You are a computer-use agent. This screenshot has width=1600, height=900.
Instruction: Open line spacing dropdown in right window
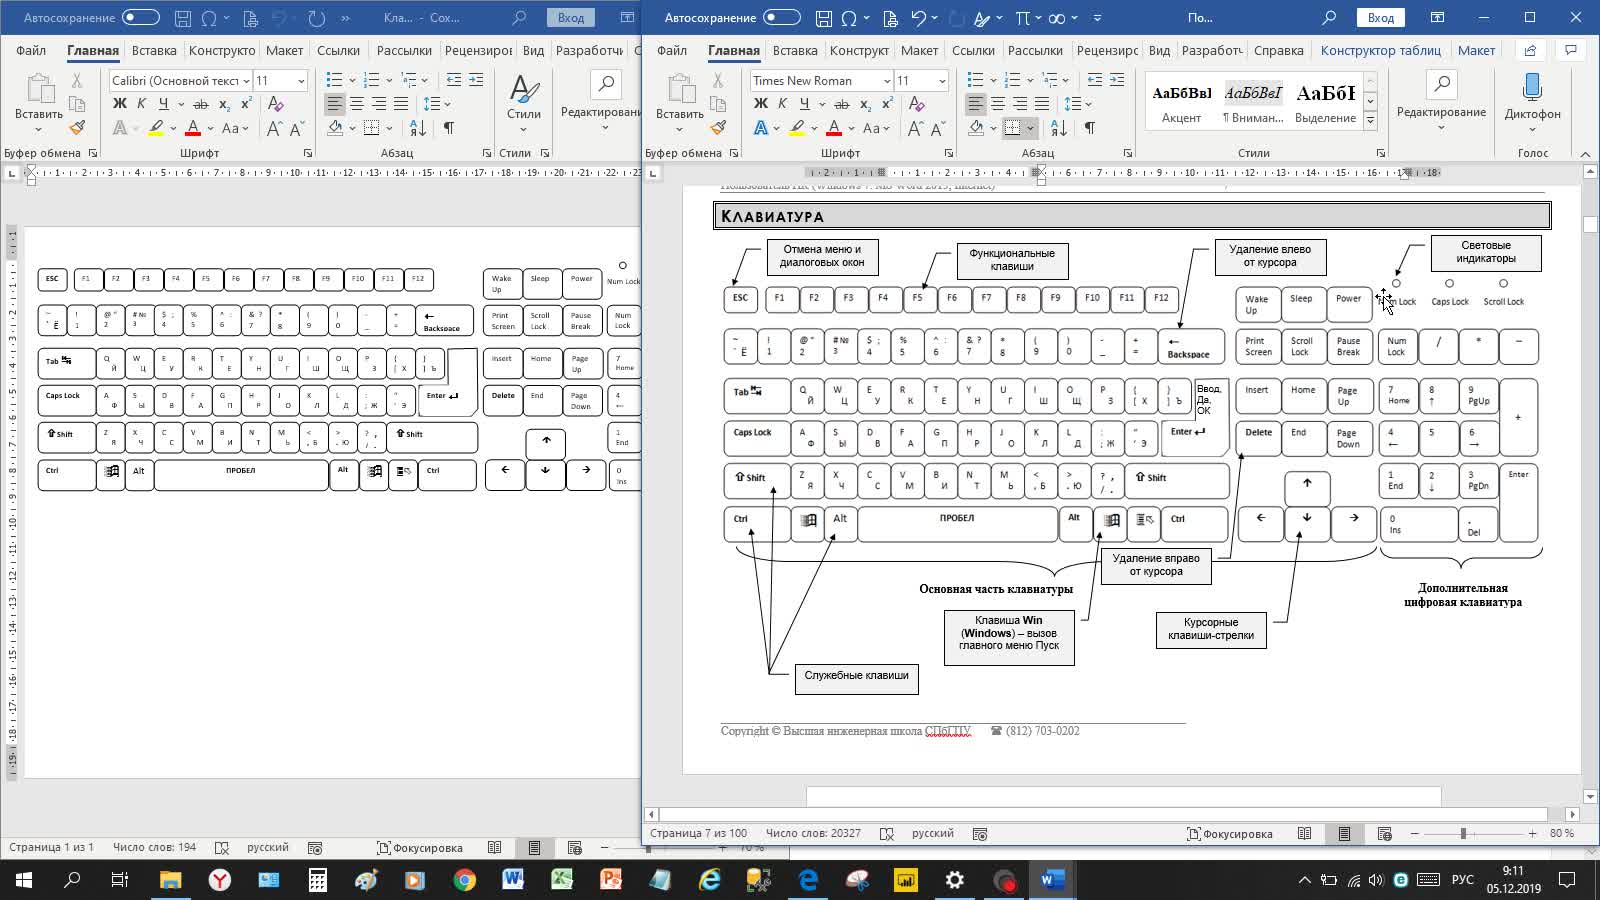pyautogui.click(x=1088, y=104)
